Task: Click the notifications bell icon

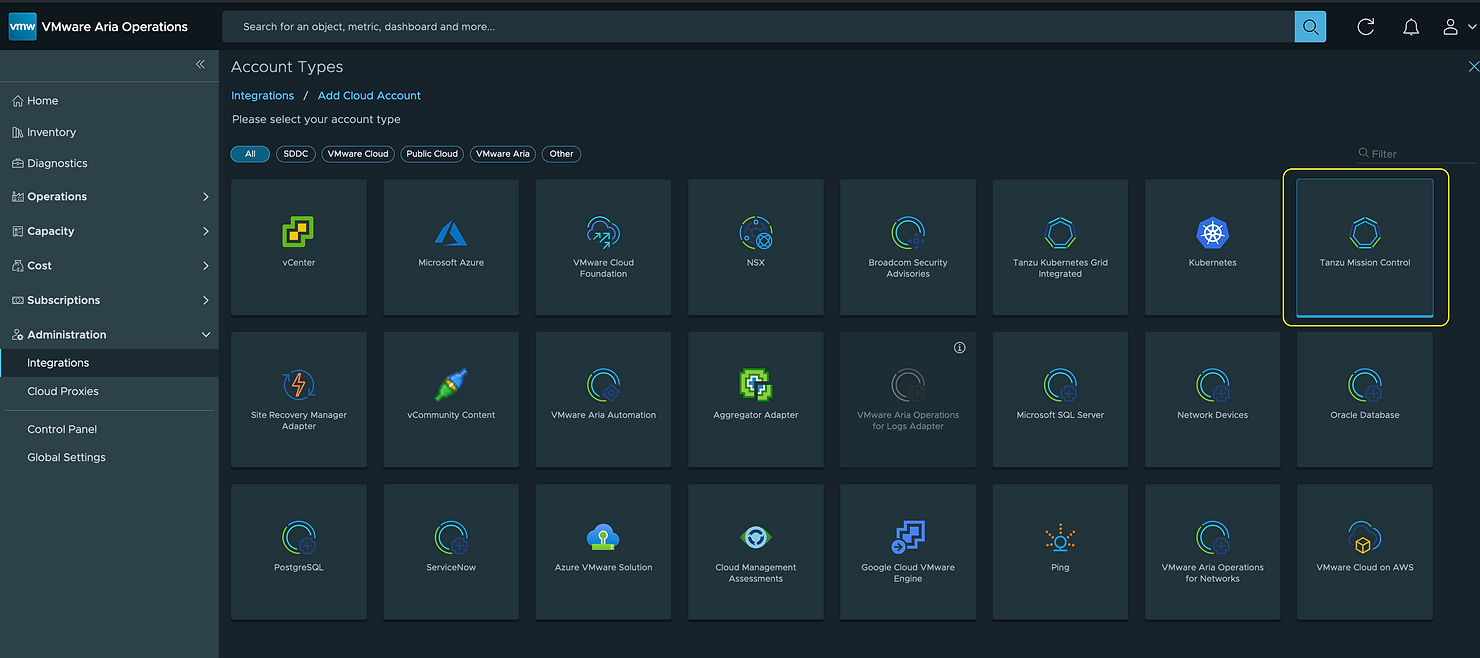Action: coord(1410,27)
